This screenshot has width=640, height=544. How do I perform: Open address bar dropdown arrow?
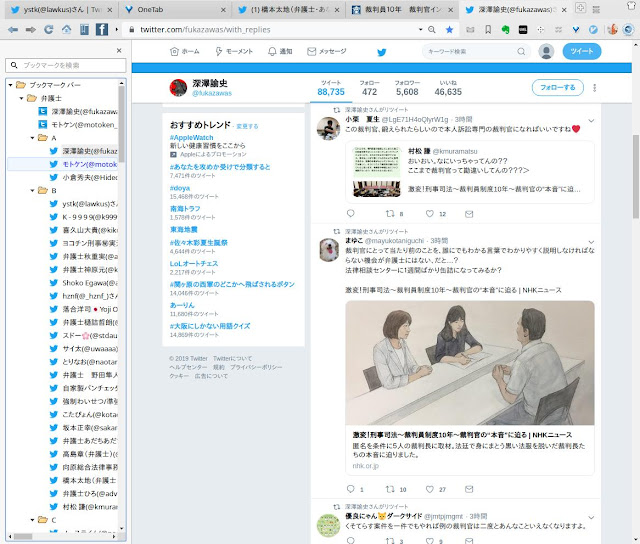pos(420,29)
